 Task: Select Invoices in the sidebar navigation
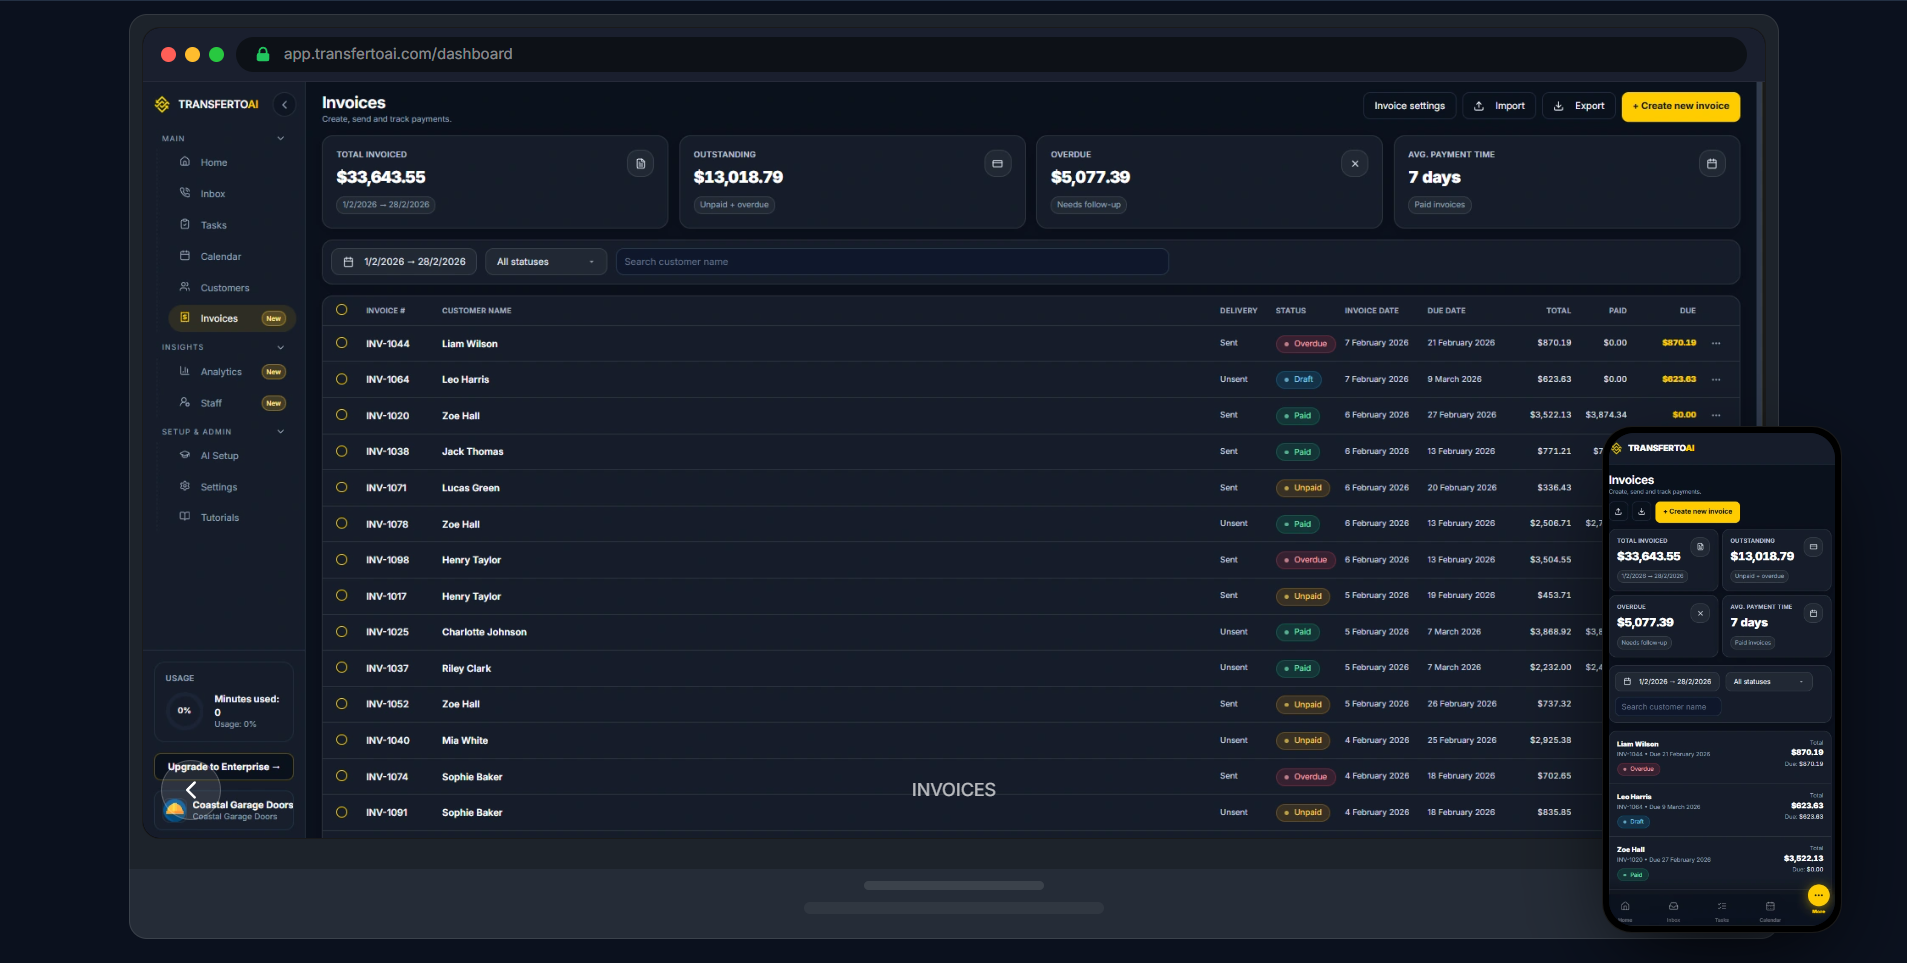[x=219, y=318]
